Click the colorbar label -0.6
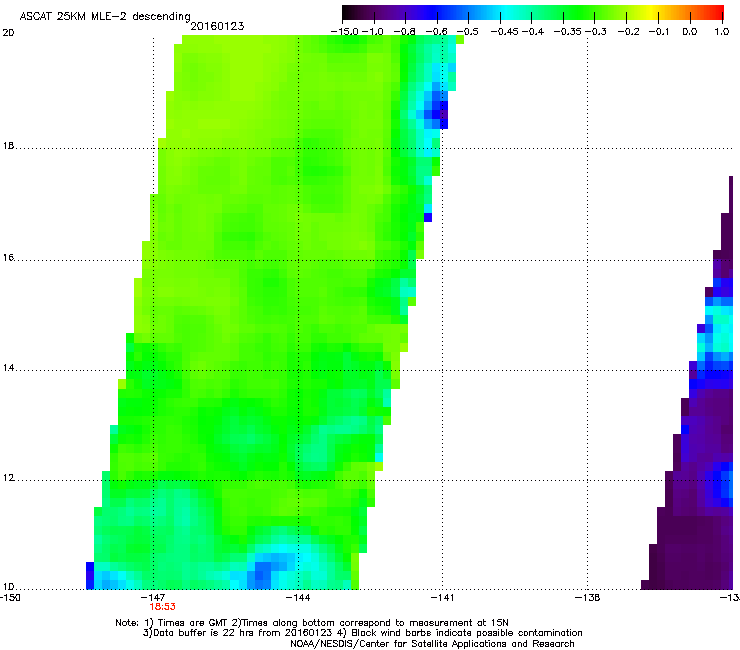The image size is (740, 650). click(x=437, y=32)
